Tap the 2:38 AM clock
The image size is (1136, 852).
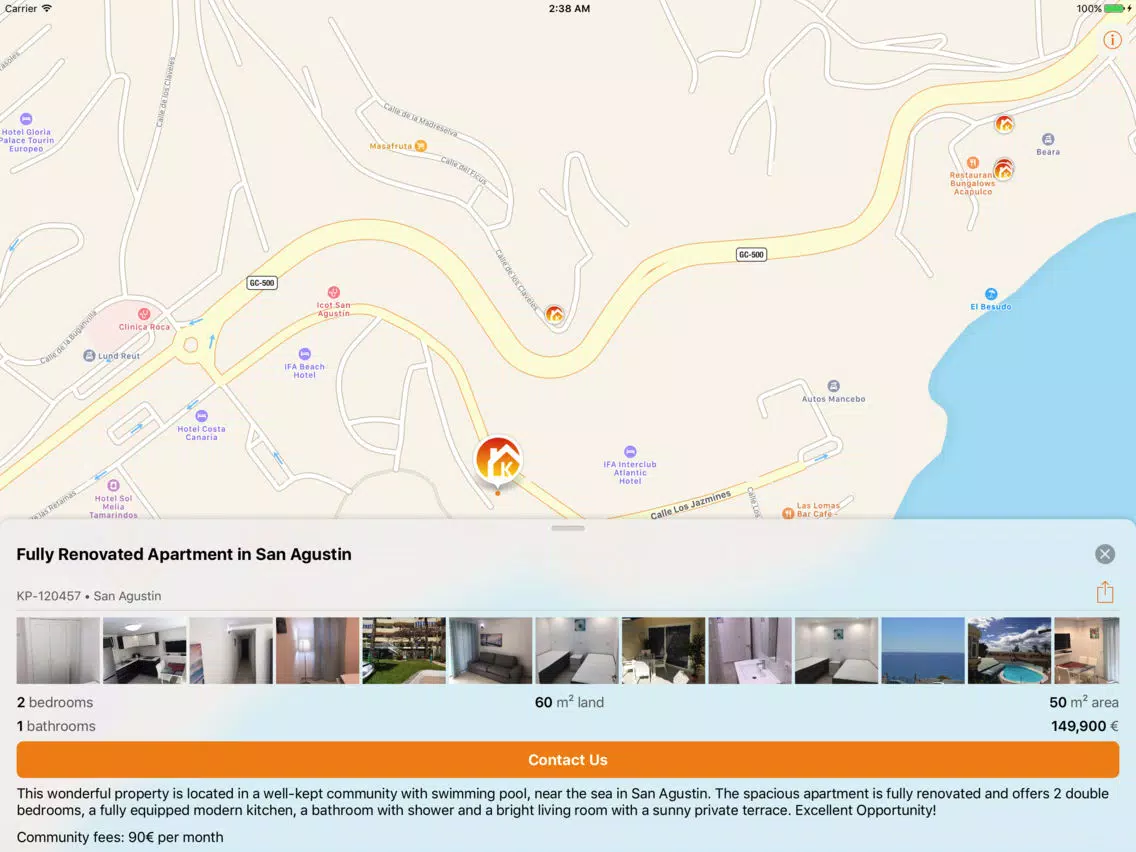point(569,9)
